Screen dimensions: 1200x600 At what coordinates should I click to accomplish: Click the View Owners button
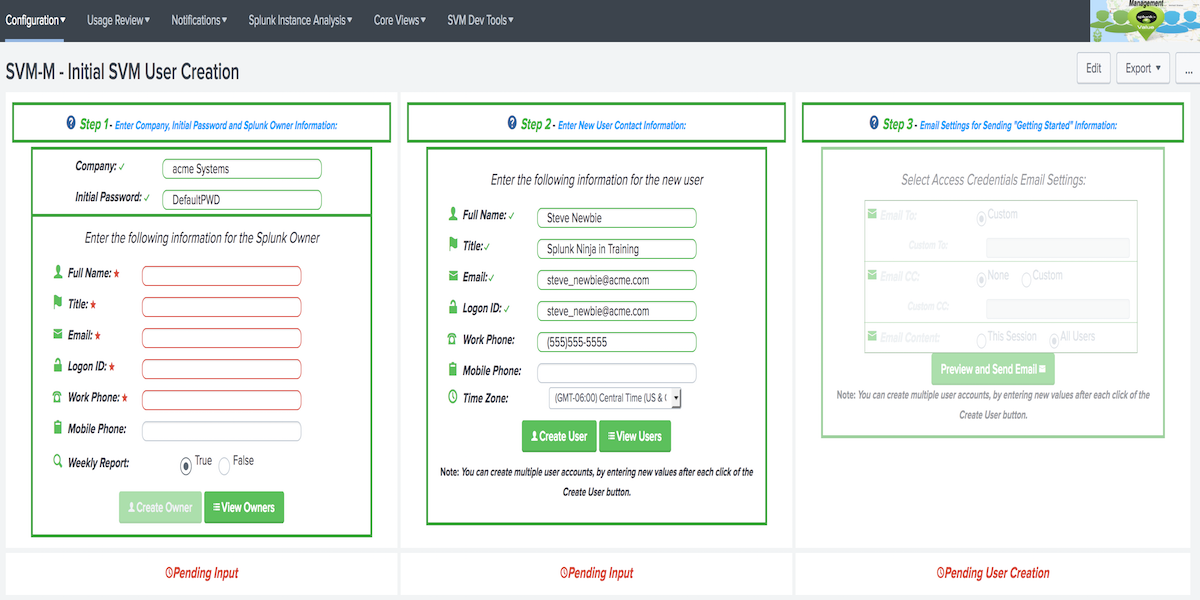[244, 507]
